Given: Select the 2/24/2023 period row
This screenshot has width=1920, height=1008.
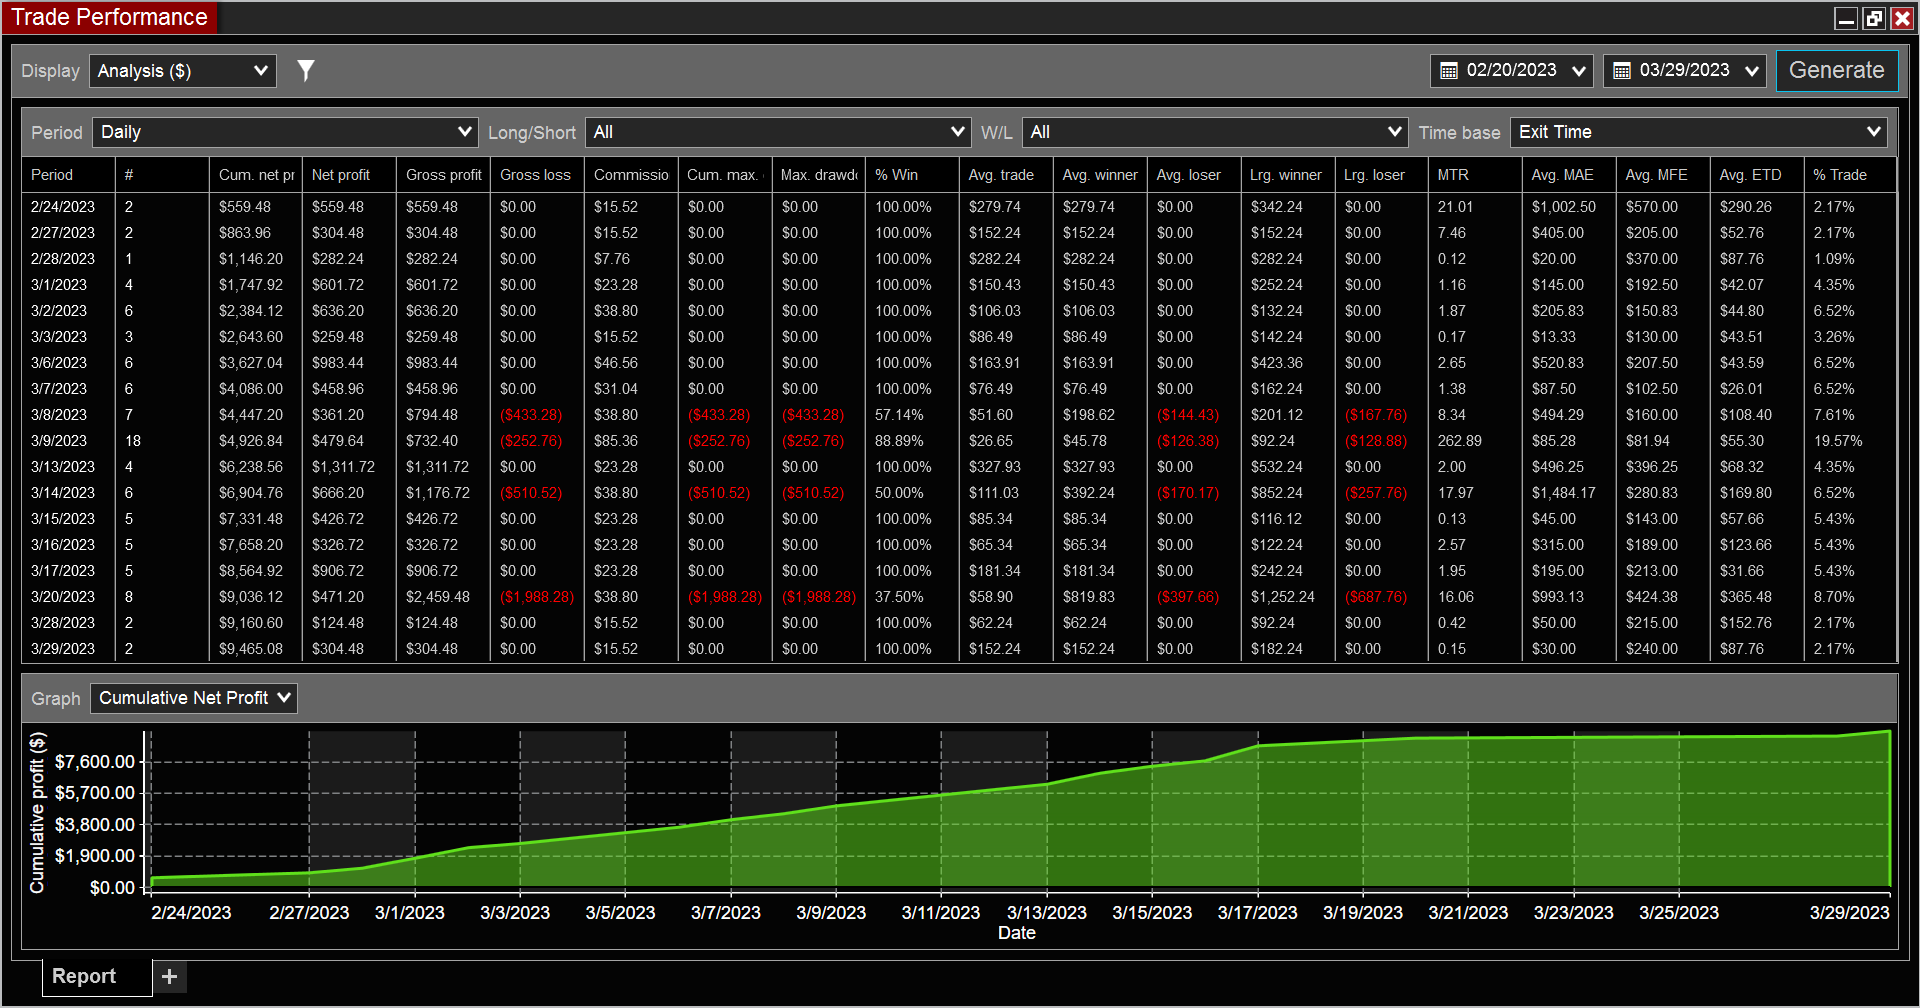Looking at the screenshot, I should point(959,207).
